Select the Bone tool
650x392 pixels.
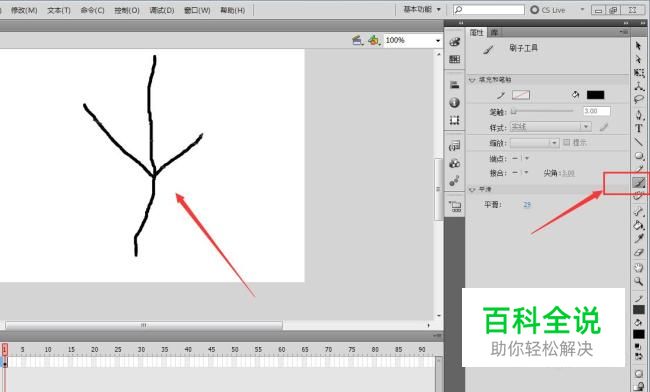pos(639,212)
